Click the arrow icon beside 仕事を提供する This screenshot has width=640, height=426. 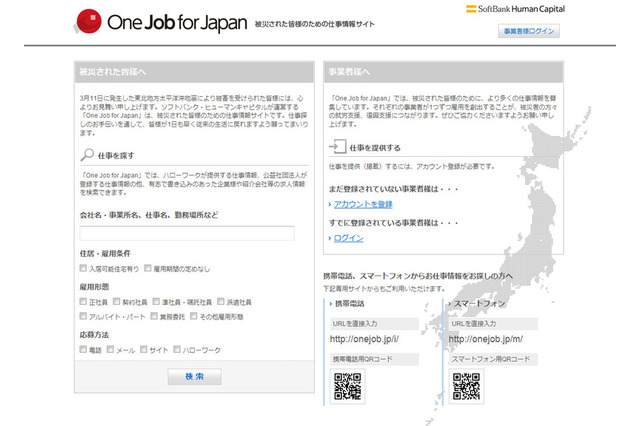pos(338,146)
